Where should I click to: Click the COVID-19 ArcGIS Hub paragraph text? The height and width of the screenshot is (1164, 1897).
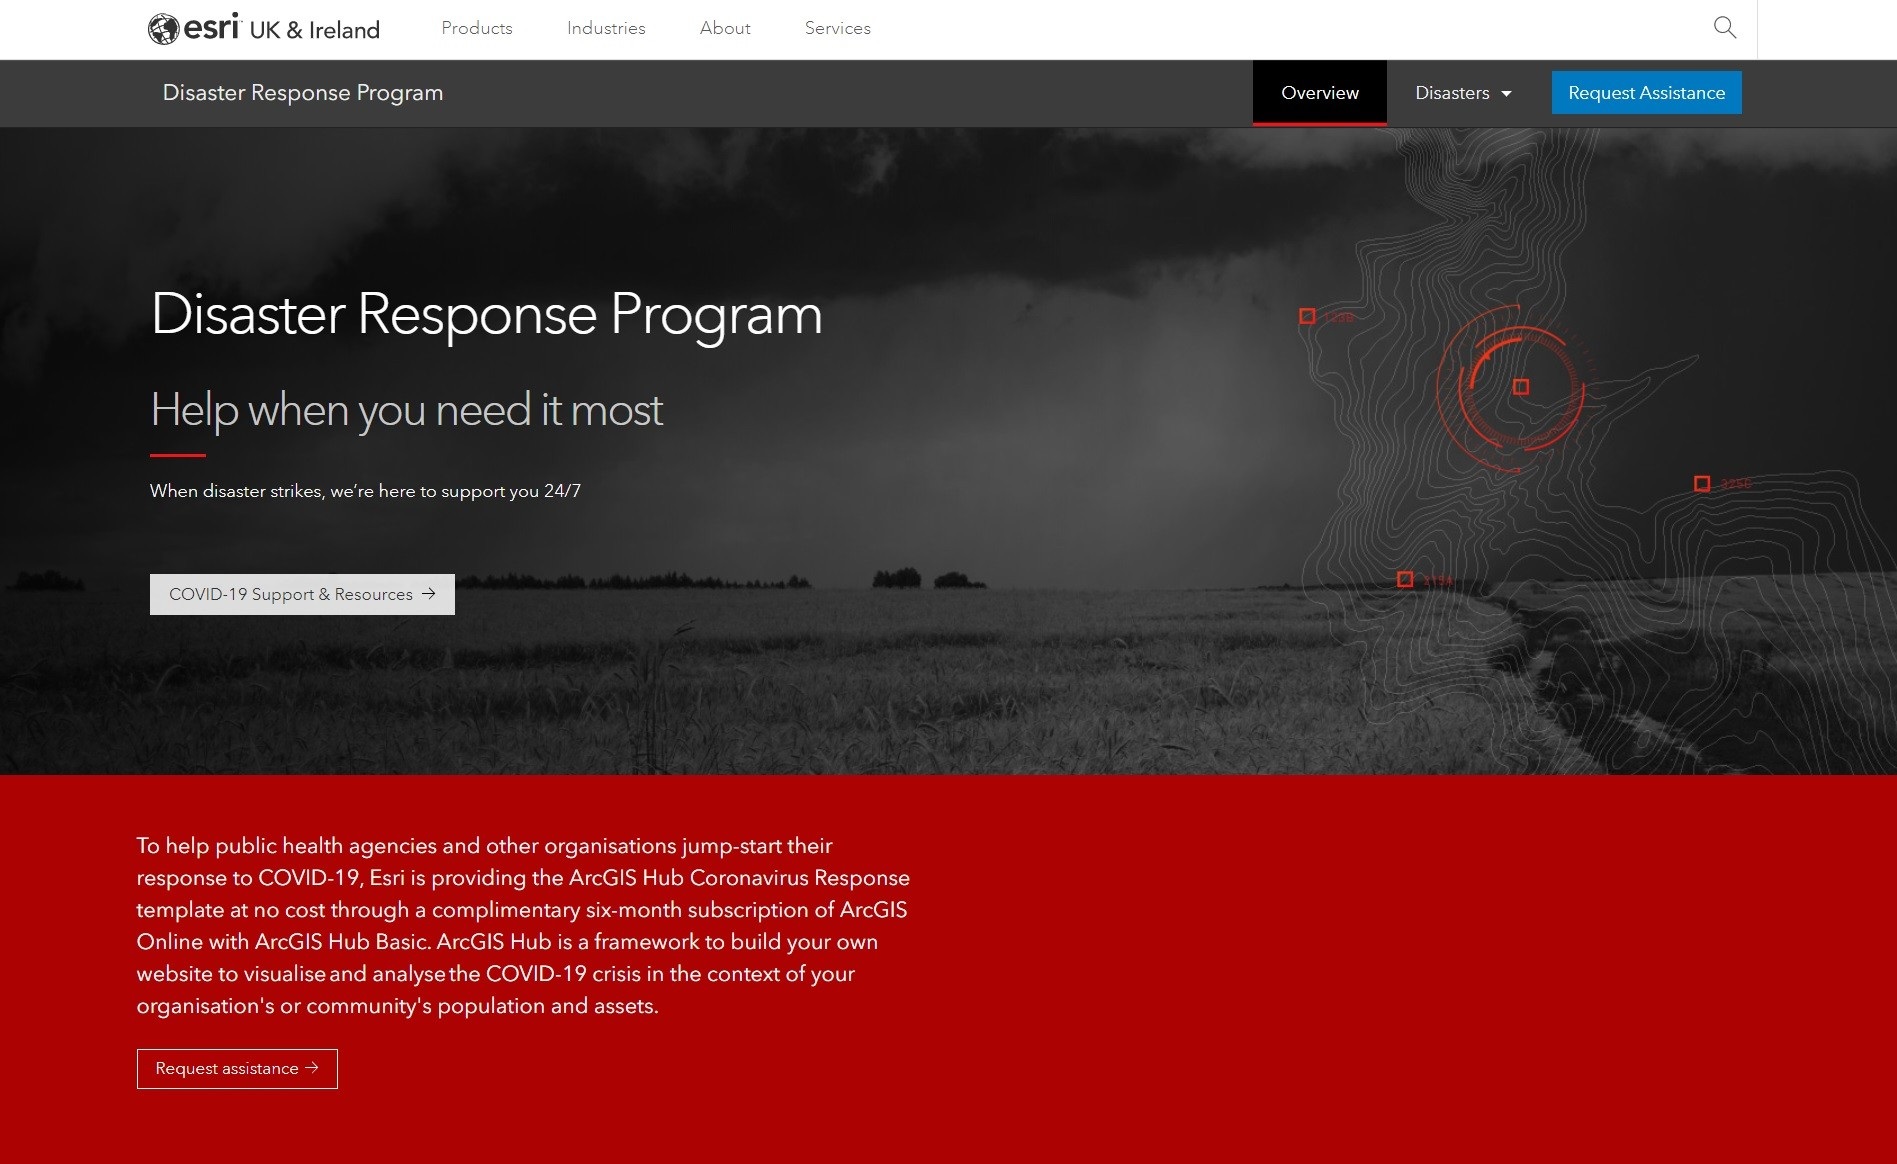tap(523, 926)
